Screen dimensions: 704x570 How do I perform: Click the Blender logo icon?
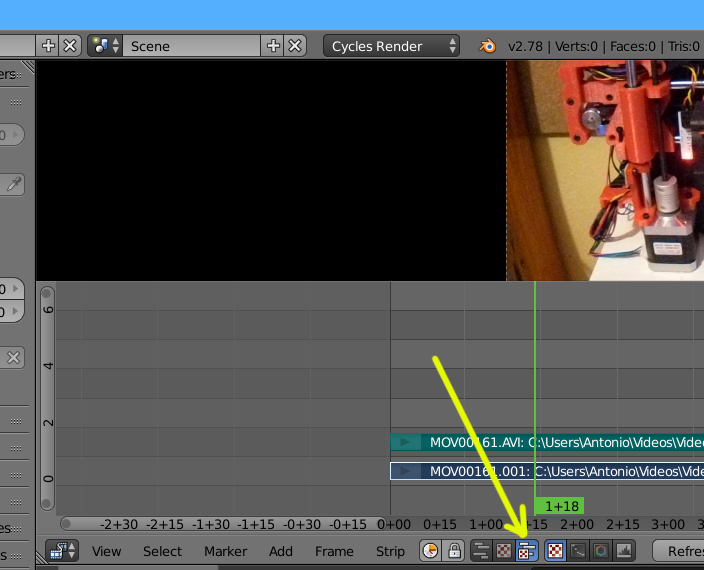coord(487,46)
